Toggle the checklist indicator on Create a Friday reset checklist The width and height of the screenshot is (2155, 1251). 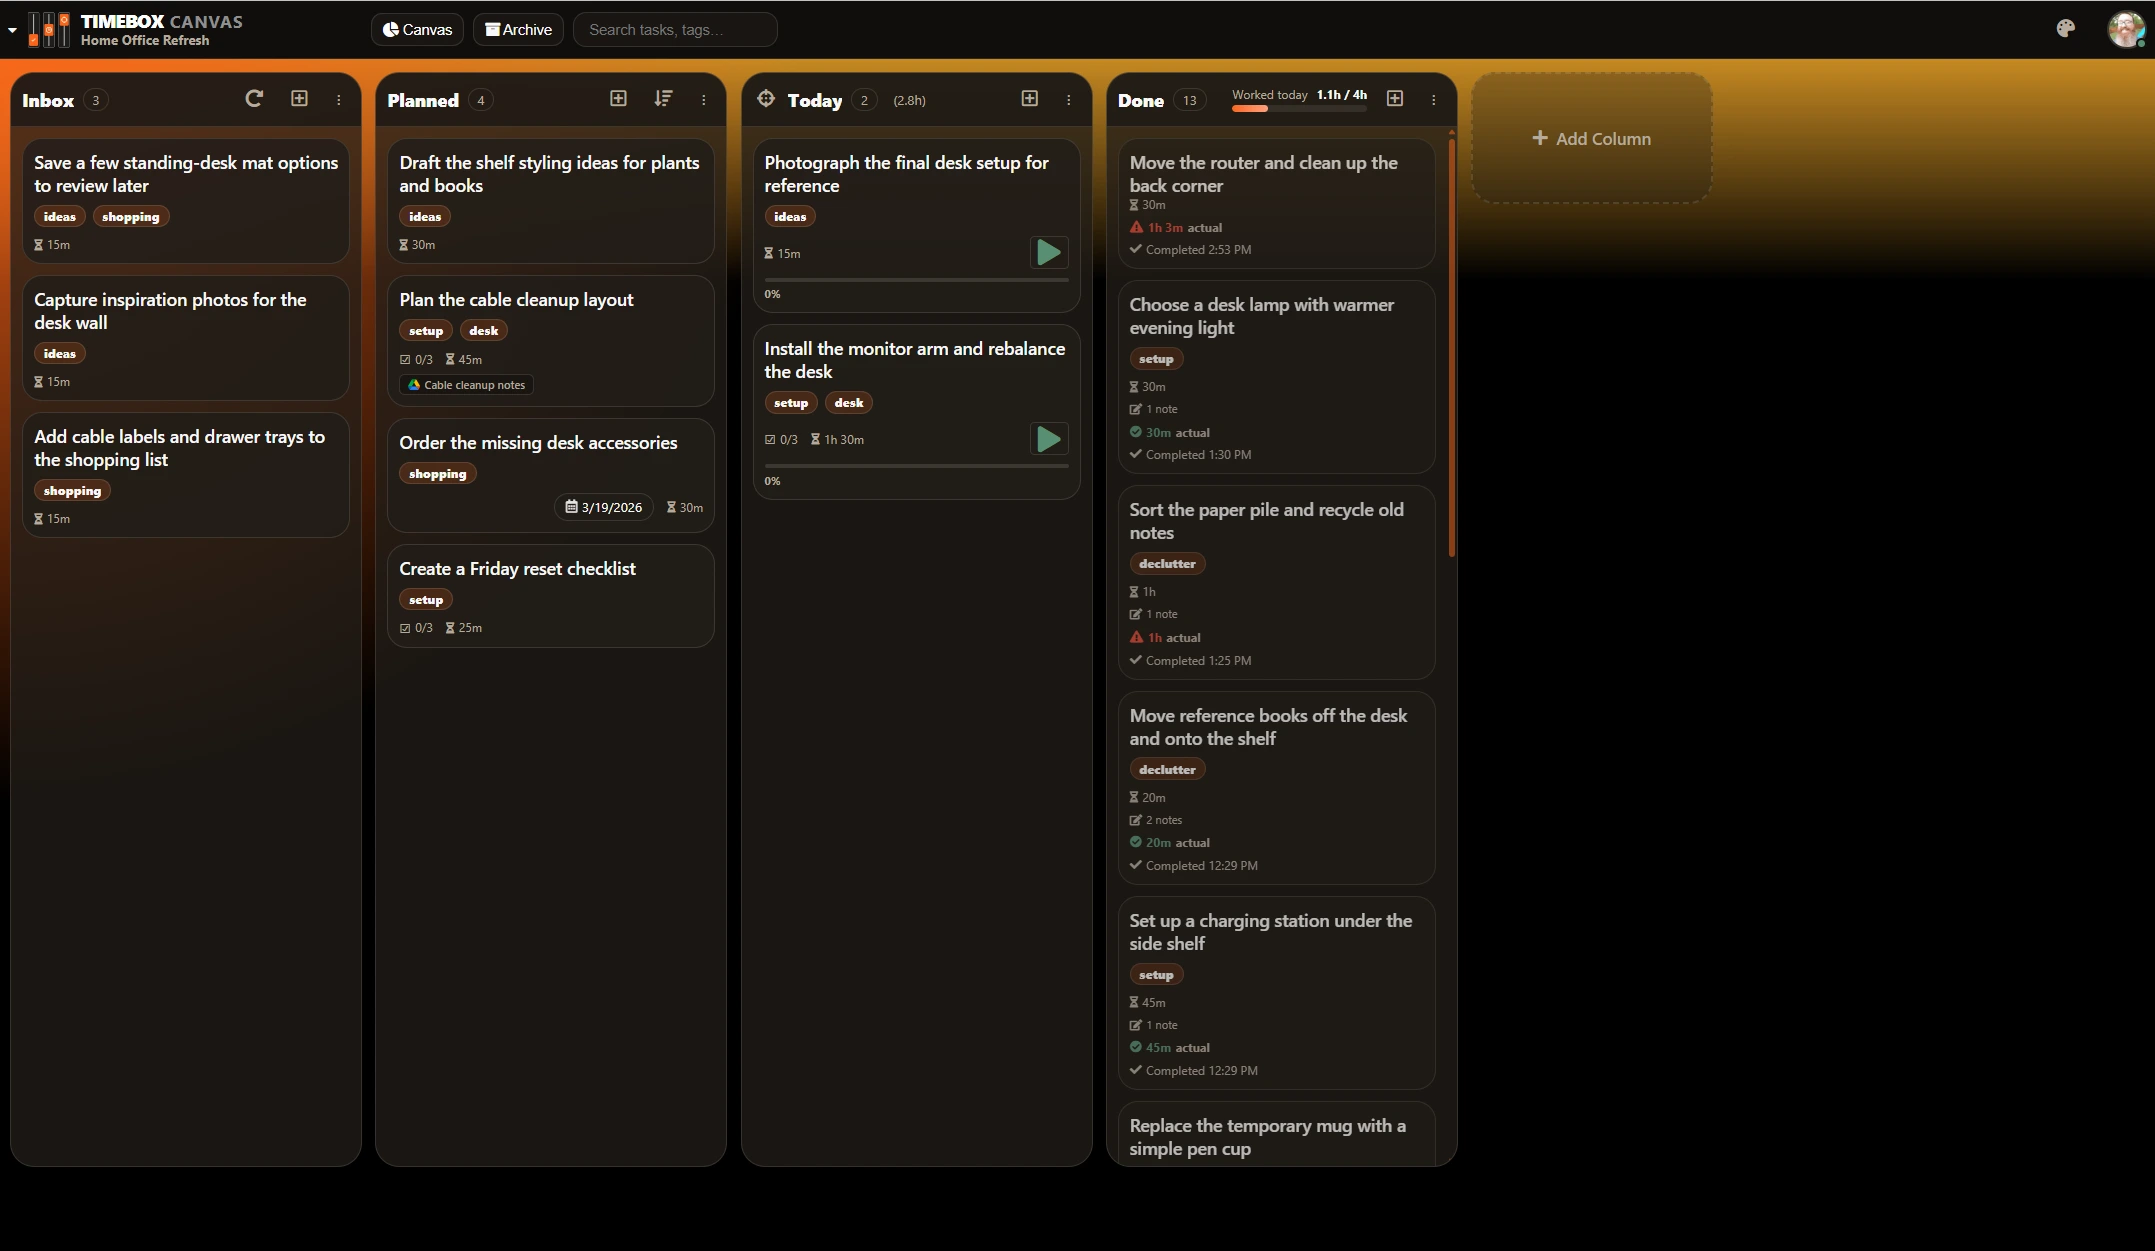(x=416, y=628)
